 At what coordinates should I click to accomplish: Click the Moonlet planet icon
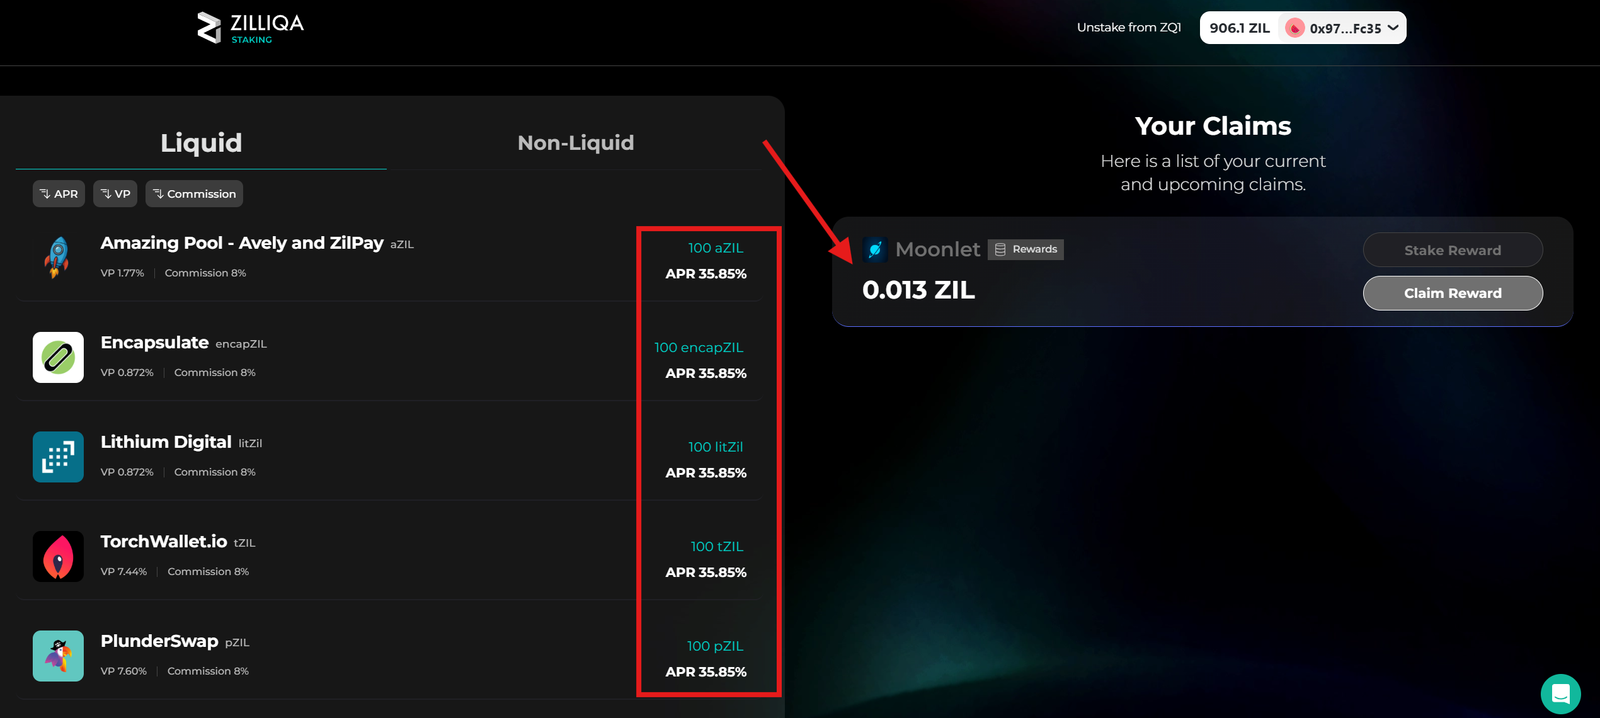(x=875, y=249)
